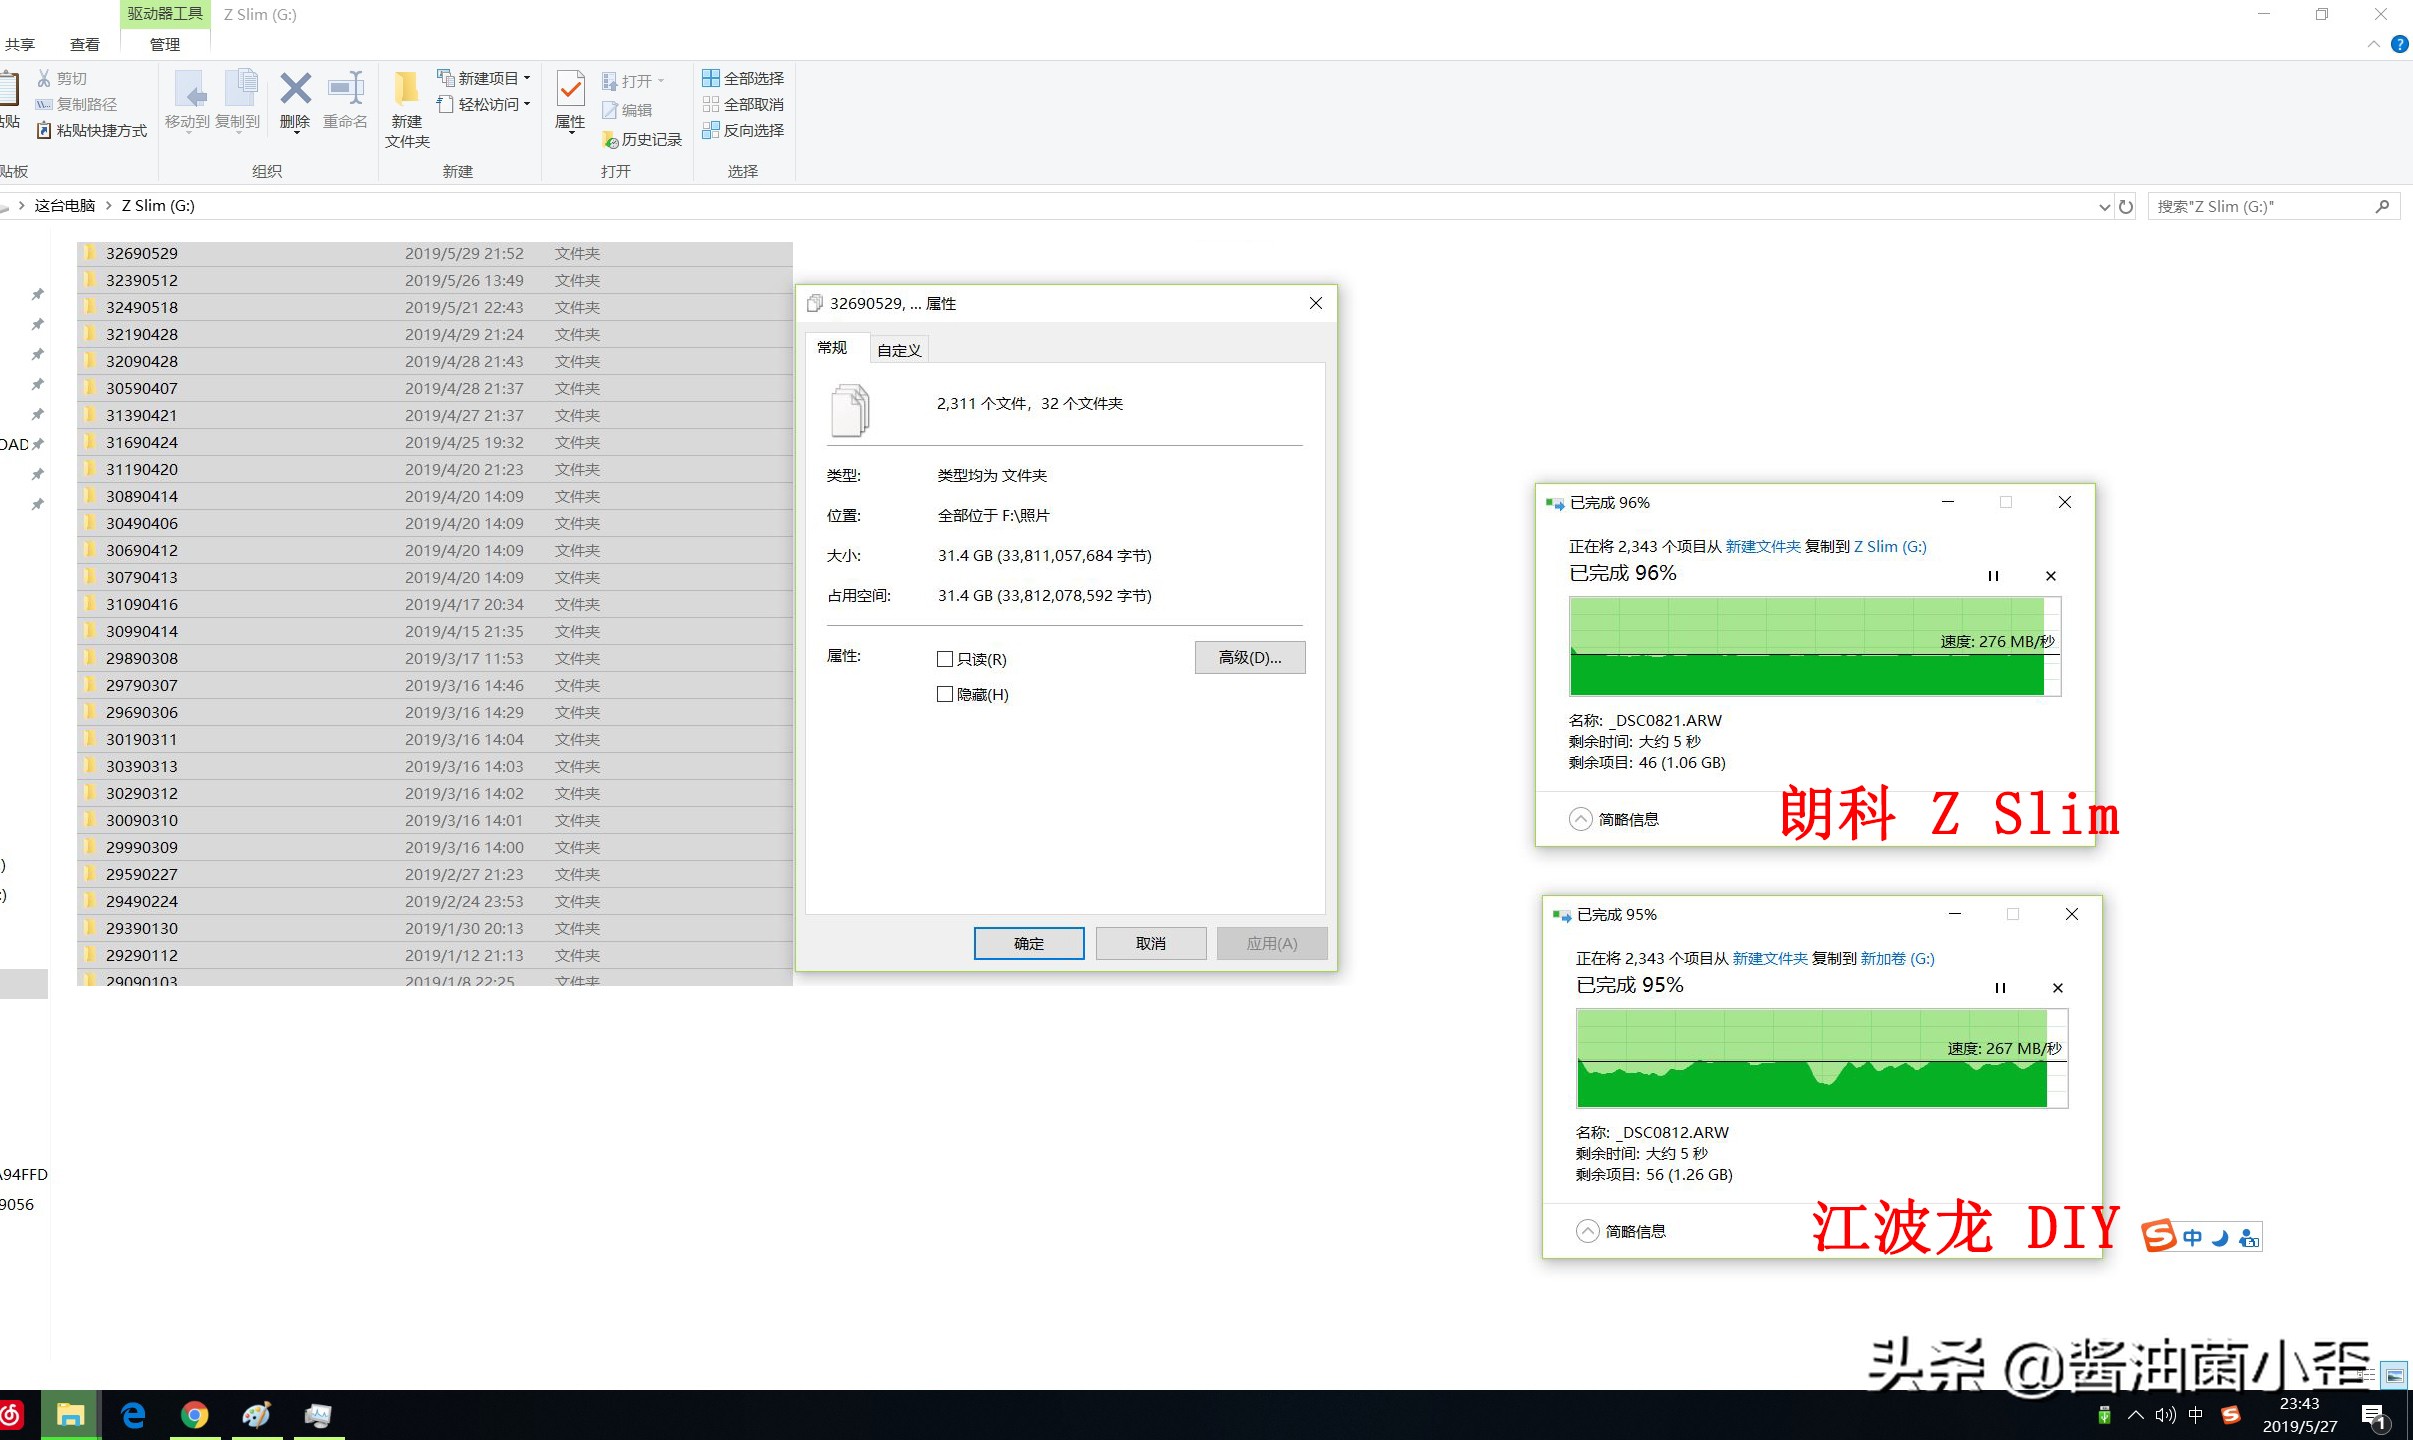2413x1440 pixels.
Task: Click the Properties (属性) ribbon icon
Action: click(x=570, y=90)
